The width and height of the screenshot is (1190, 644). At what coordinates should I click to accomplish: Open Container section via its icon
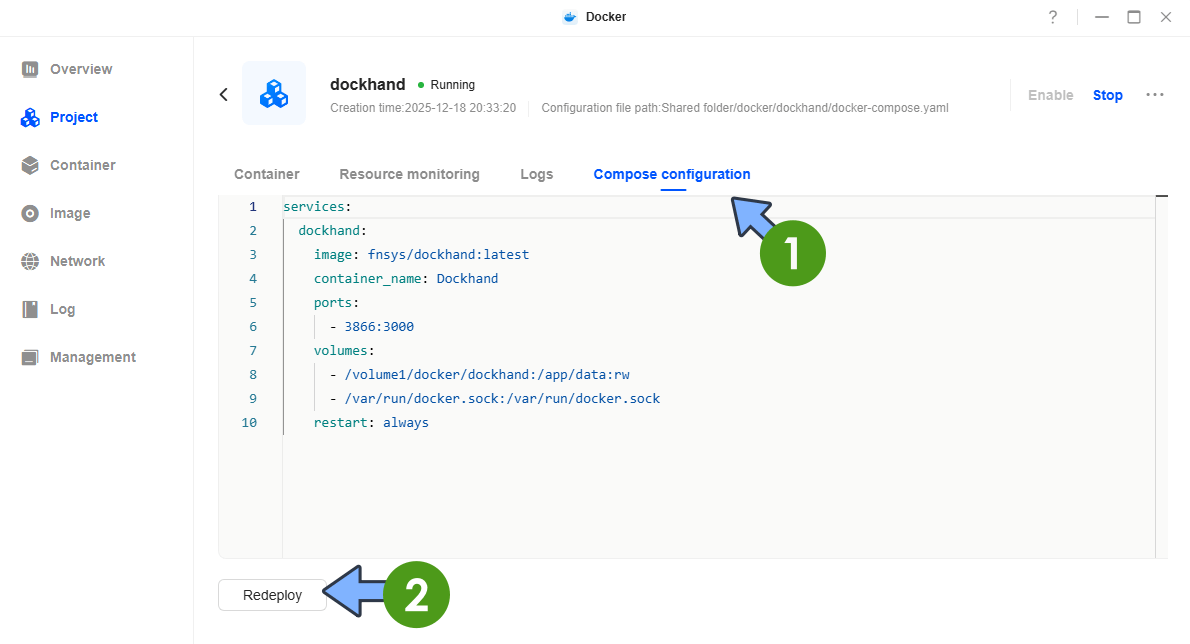pyautogui.click(x=30, y=165)
